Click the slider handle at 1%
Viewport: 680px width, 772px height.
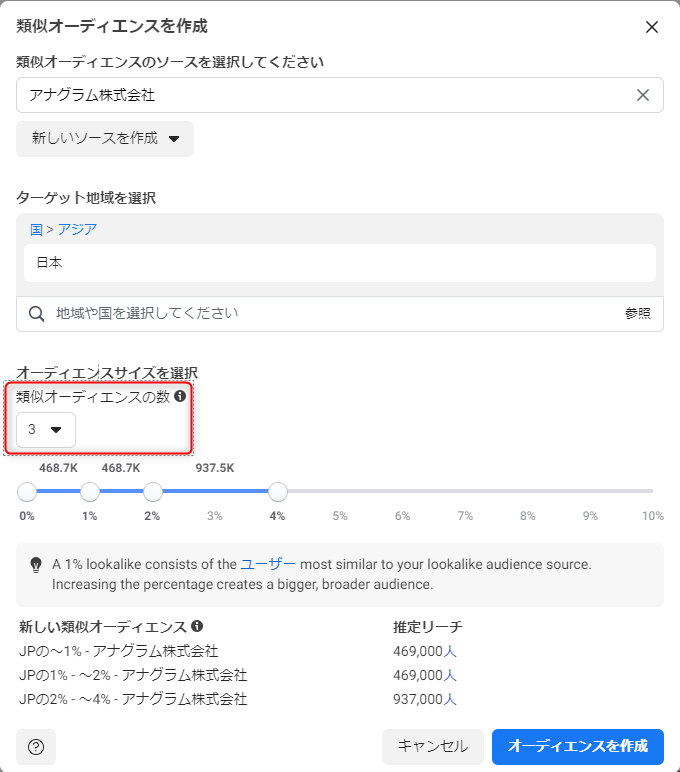point(90,492)
